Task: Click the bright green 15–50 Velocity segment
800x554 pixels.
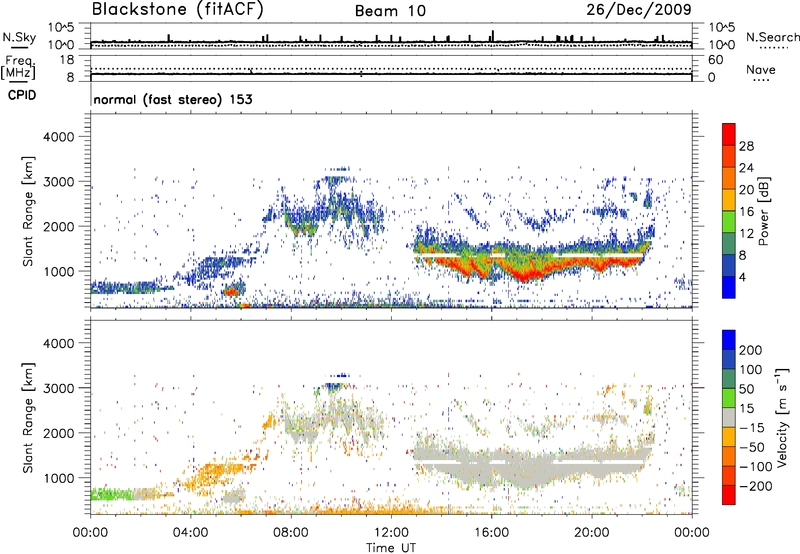Action: click(729, 398)
